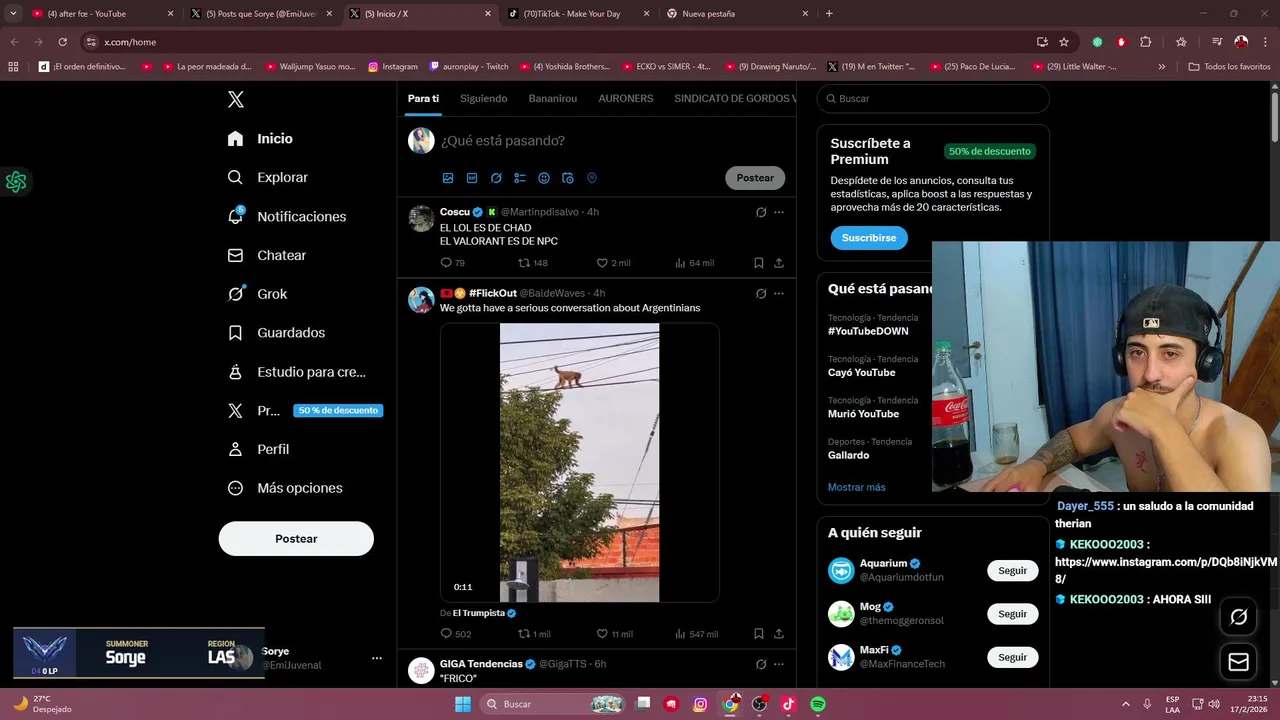Click the Buscar search field on X
The image size is (1280, 720).
click(933, 99)
